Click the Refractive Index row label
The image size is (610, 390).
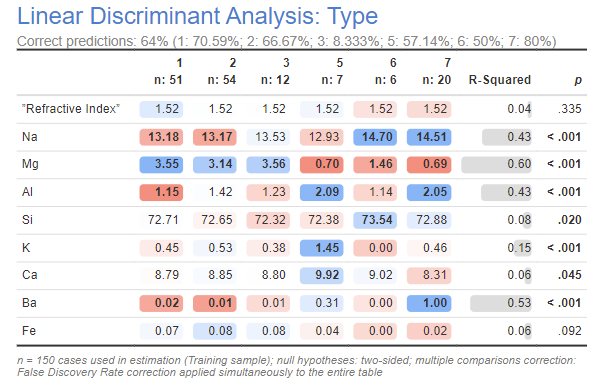pyautogui.click(x=71, y=109)
